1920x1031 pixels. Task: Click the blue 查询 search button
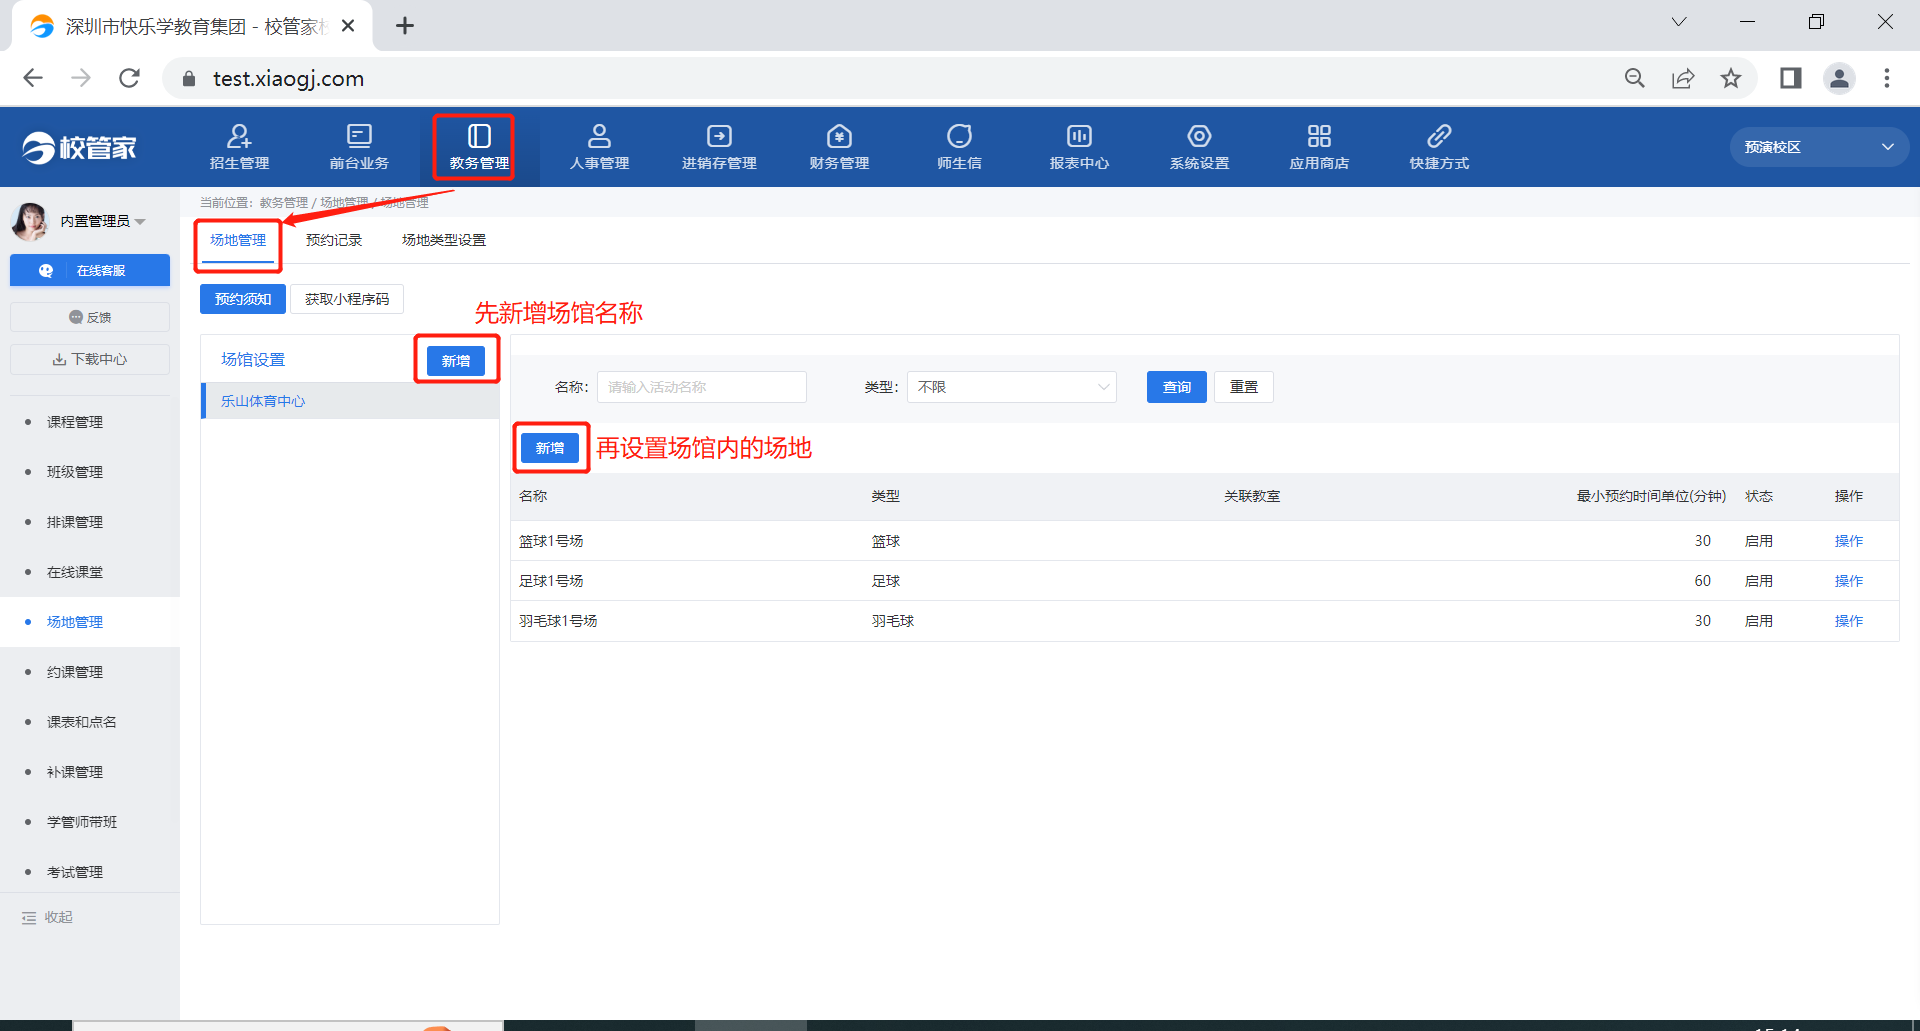point(1176,387)
